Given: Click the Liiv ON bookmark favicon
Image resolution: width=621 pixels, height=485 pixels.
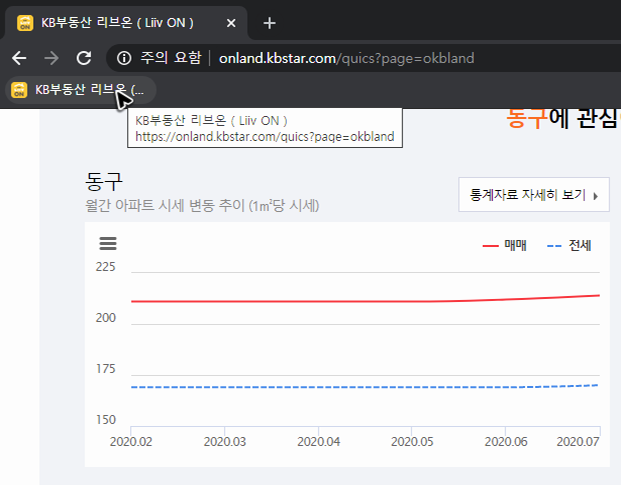Looking at the screenshot, I should (x=19, y=90).
